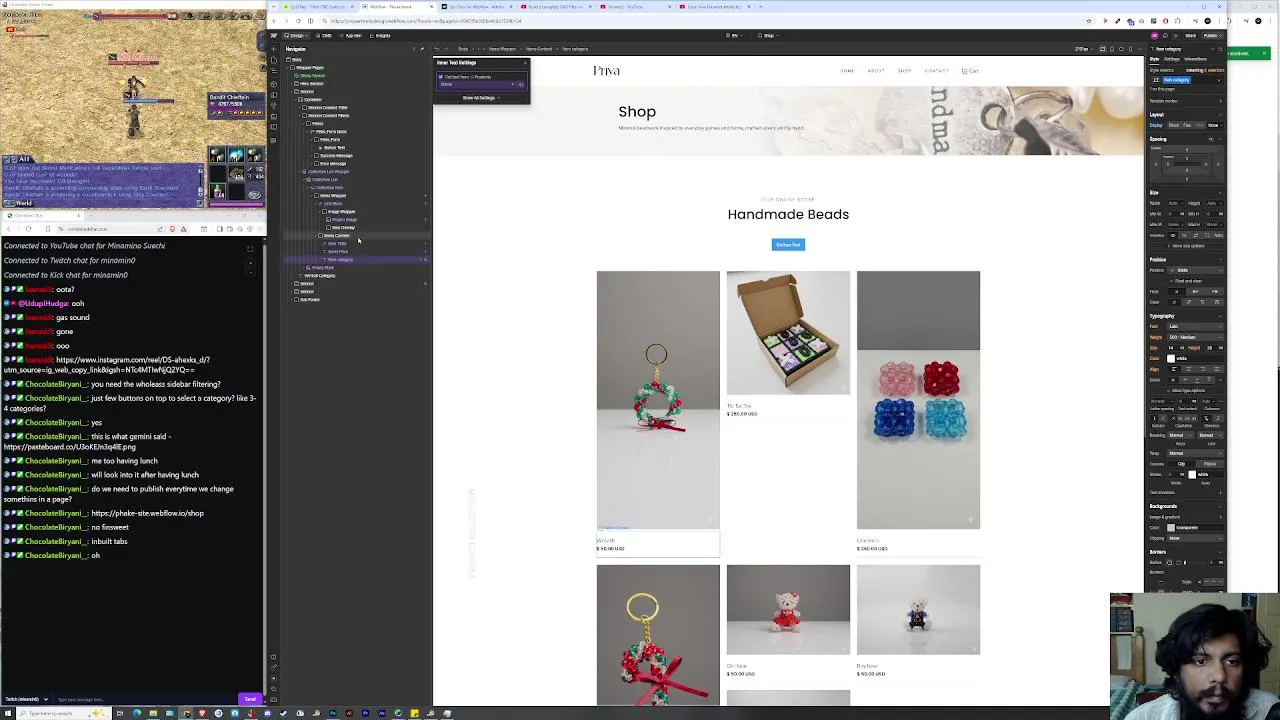Click the SHOP link in site nav
The height and width of the screenshot is (720, 1280).
[x=904, y=71]
